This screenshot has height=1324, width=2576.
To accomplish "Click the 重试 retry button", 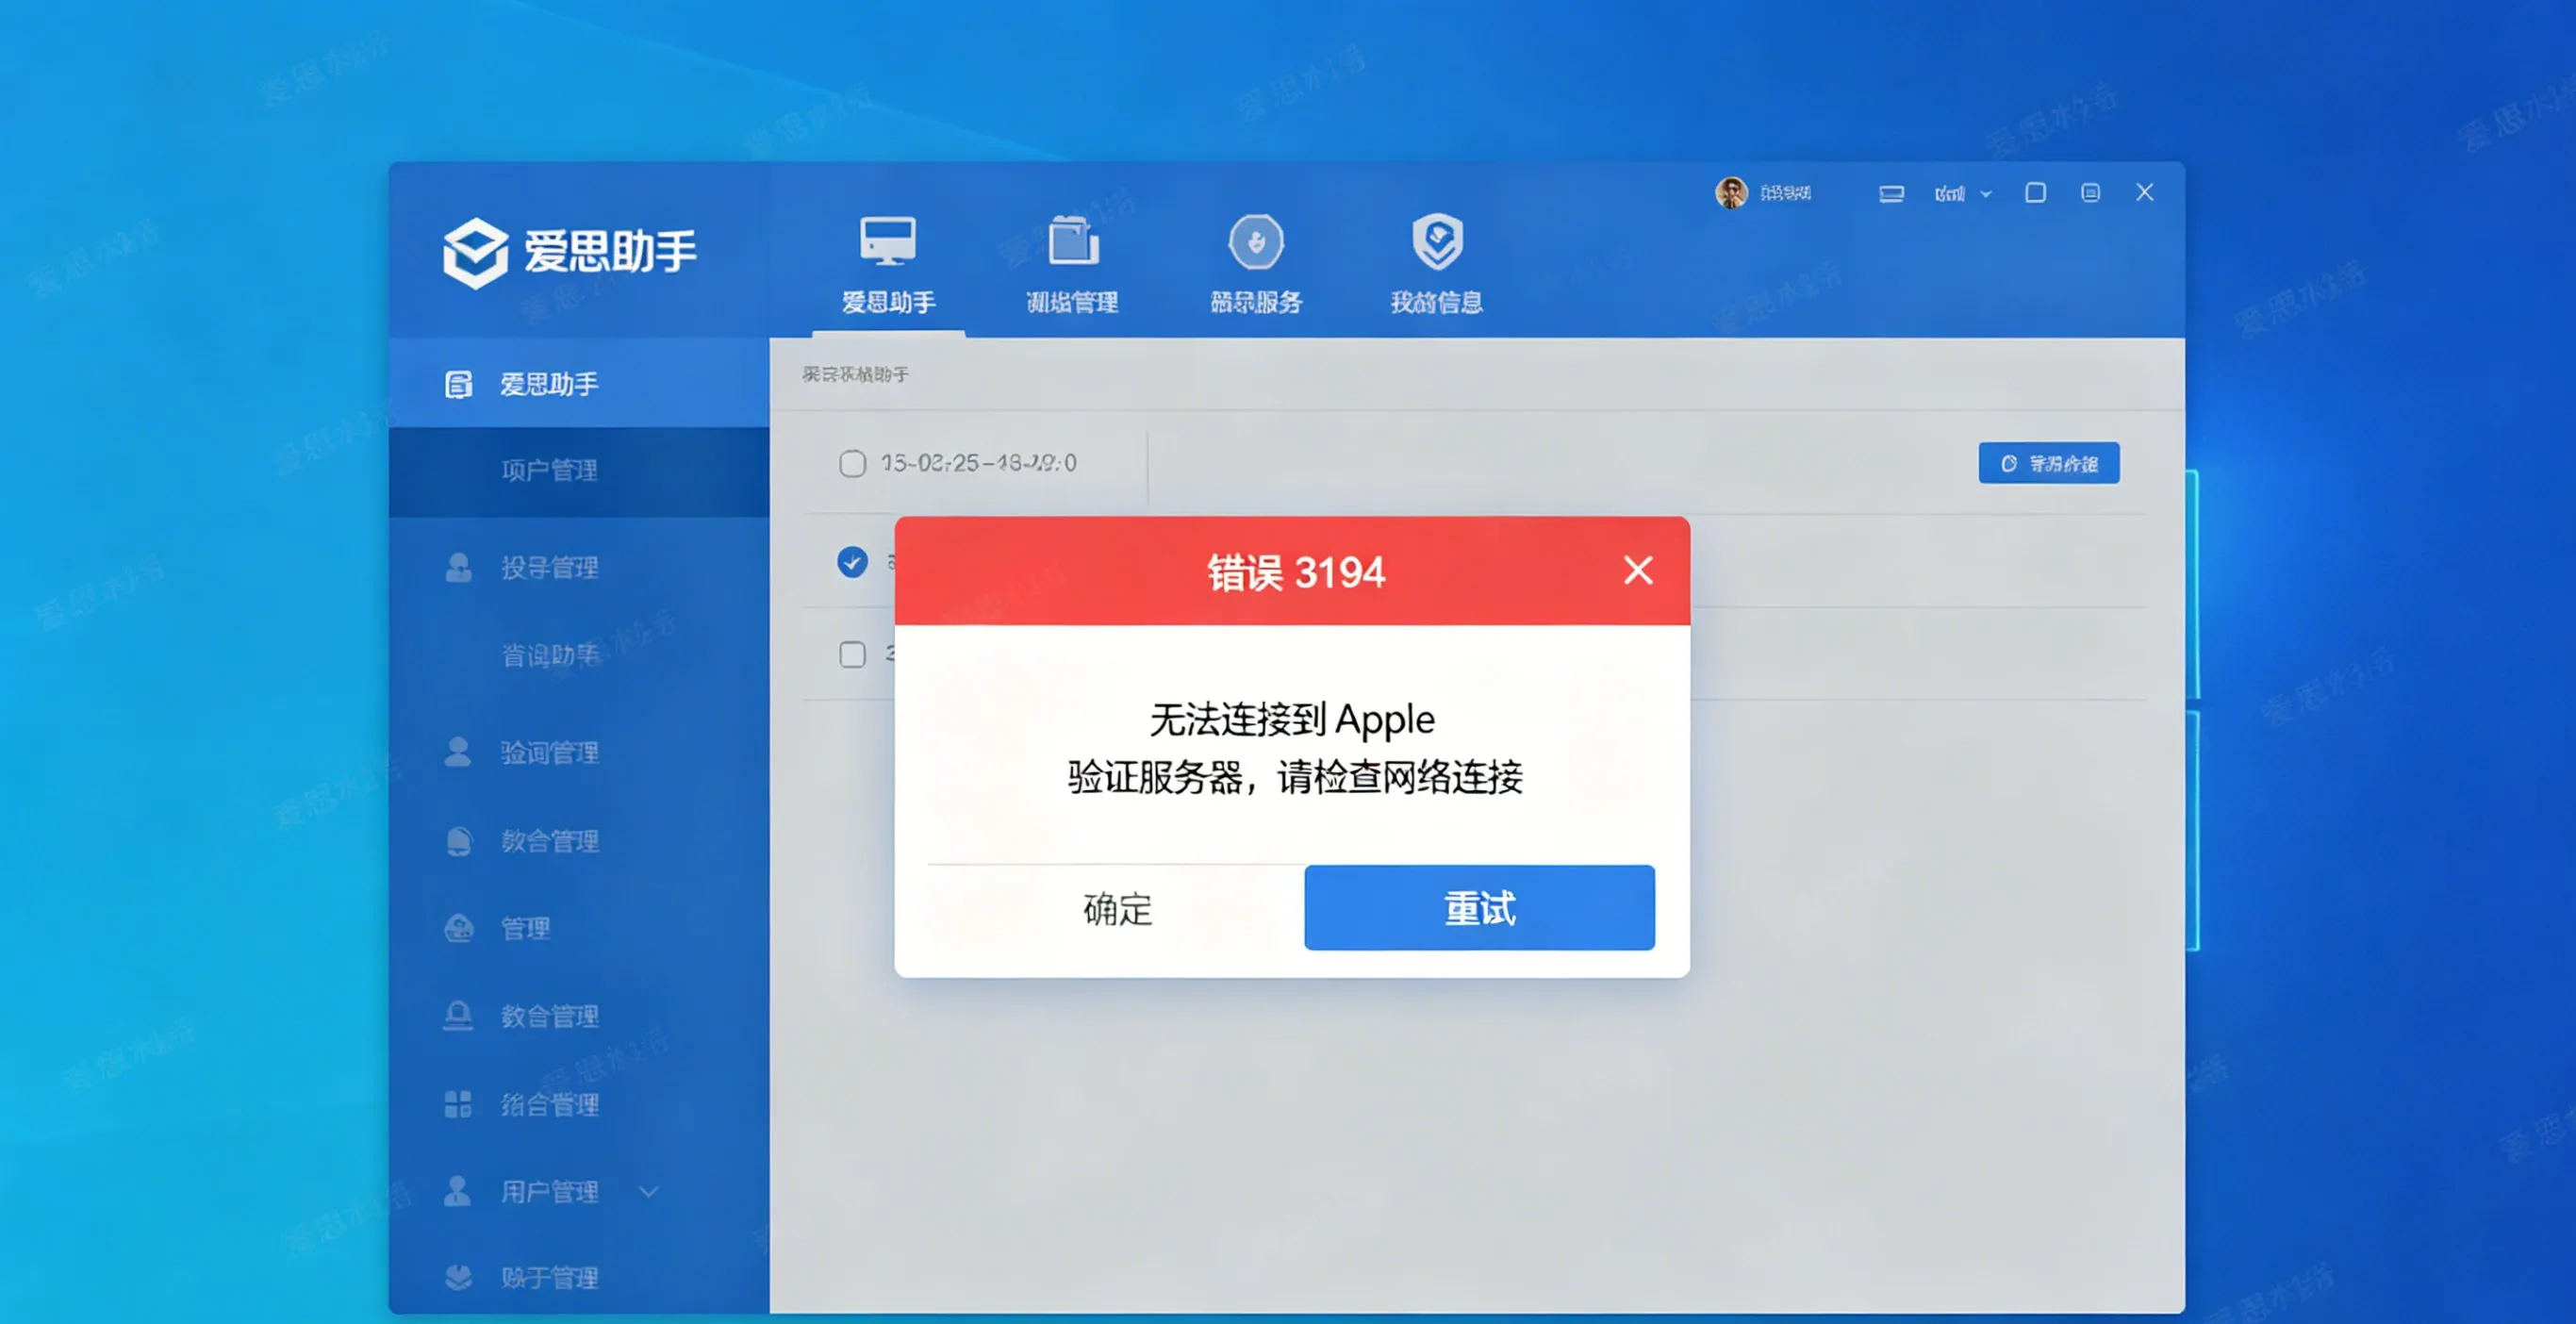I will [1479, 907].
